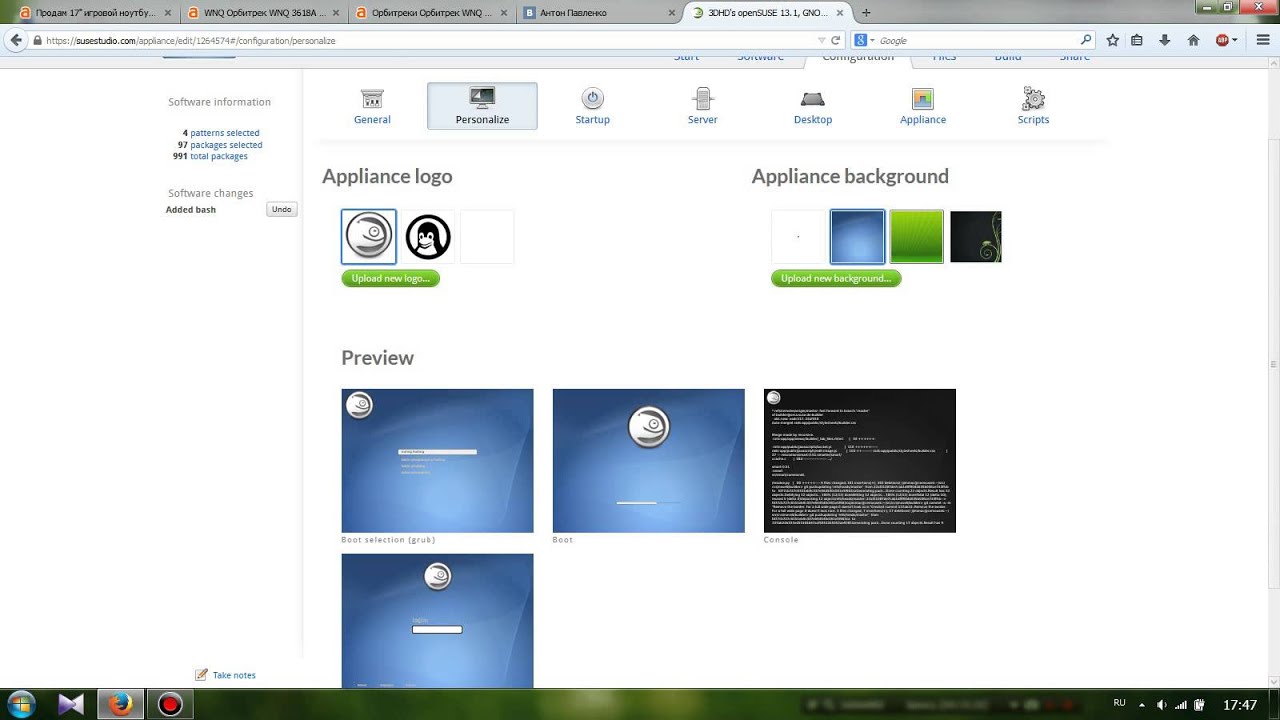
Task: Click the search magnifier icon
Action: [1086, 40]
